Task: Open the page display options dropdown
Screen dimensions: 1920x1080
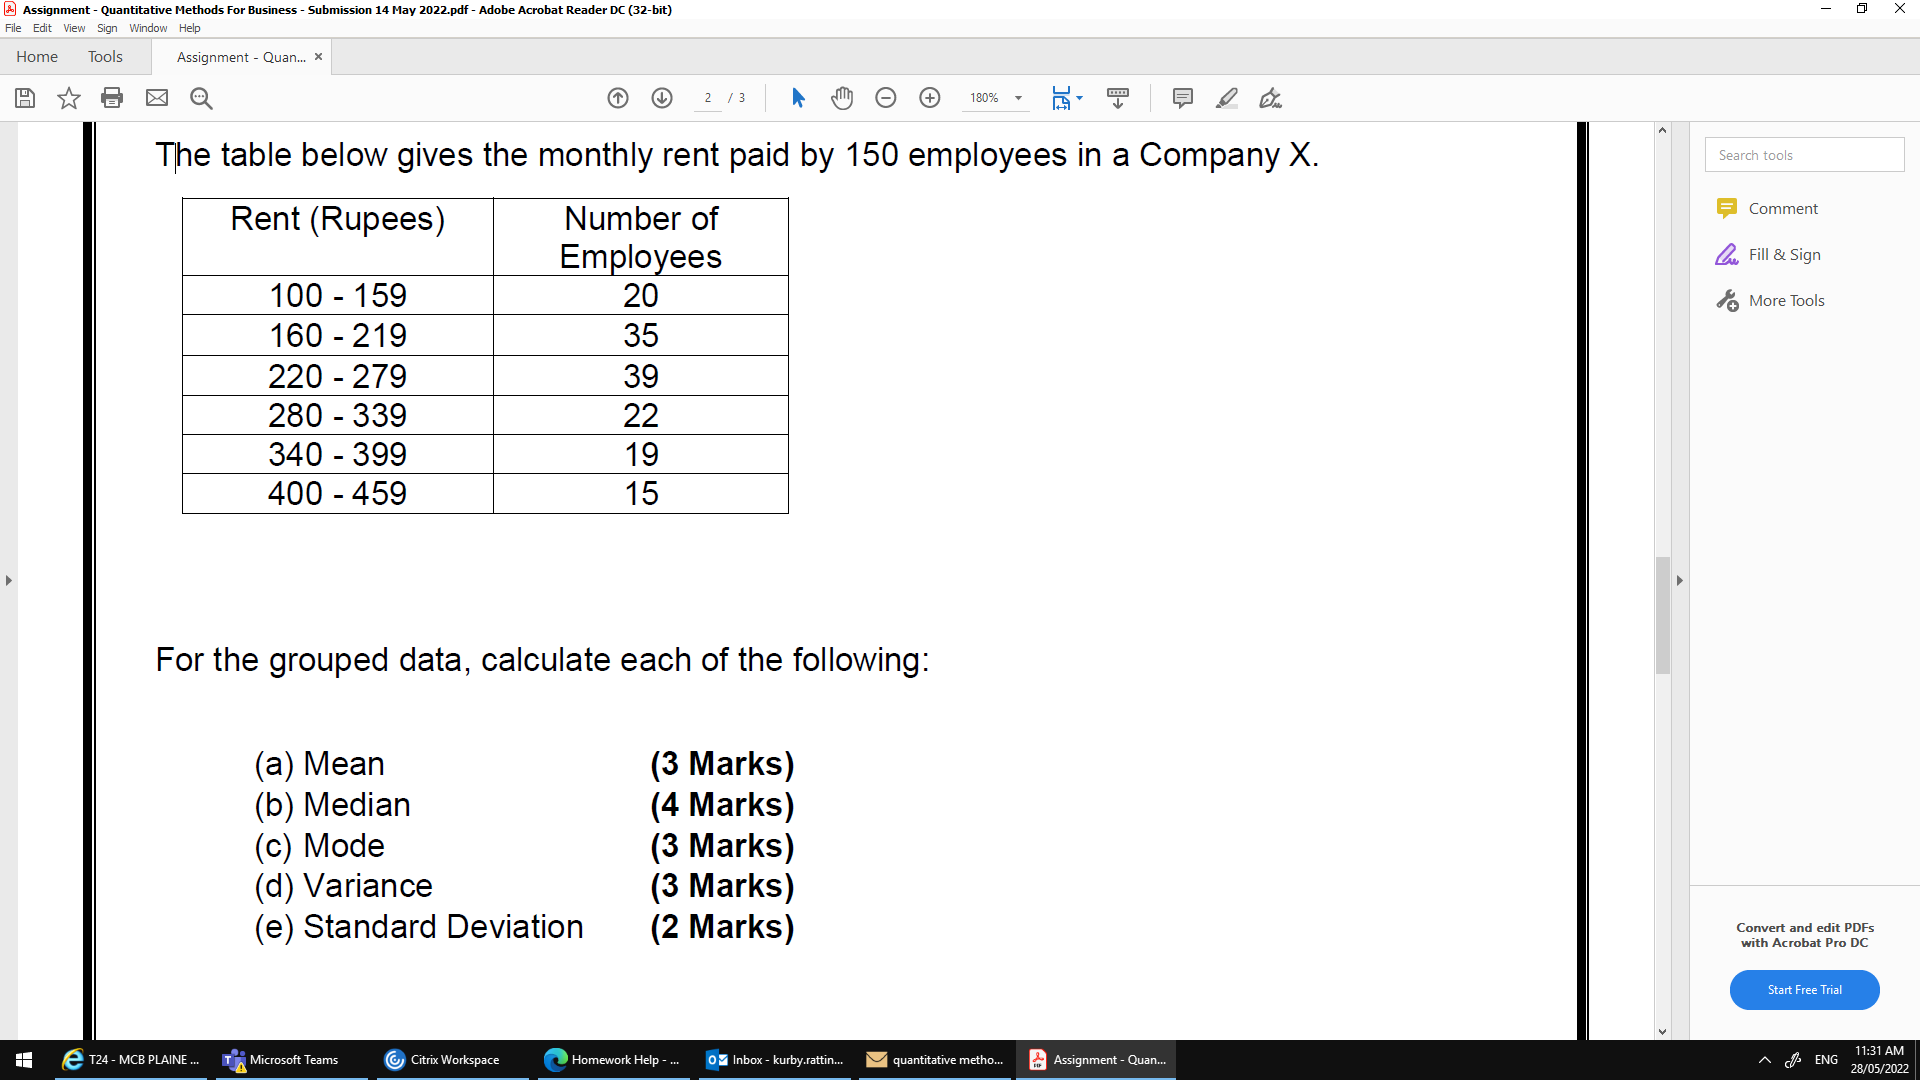Action: pos(1081,98)
